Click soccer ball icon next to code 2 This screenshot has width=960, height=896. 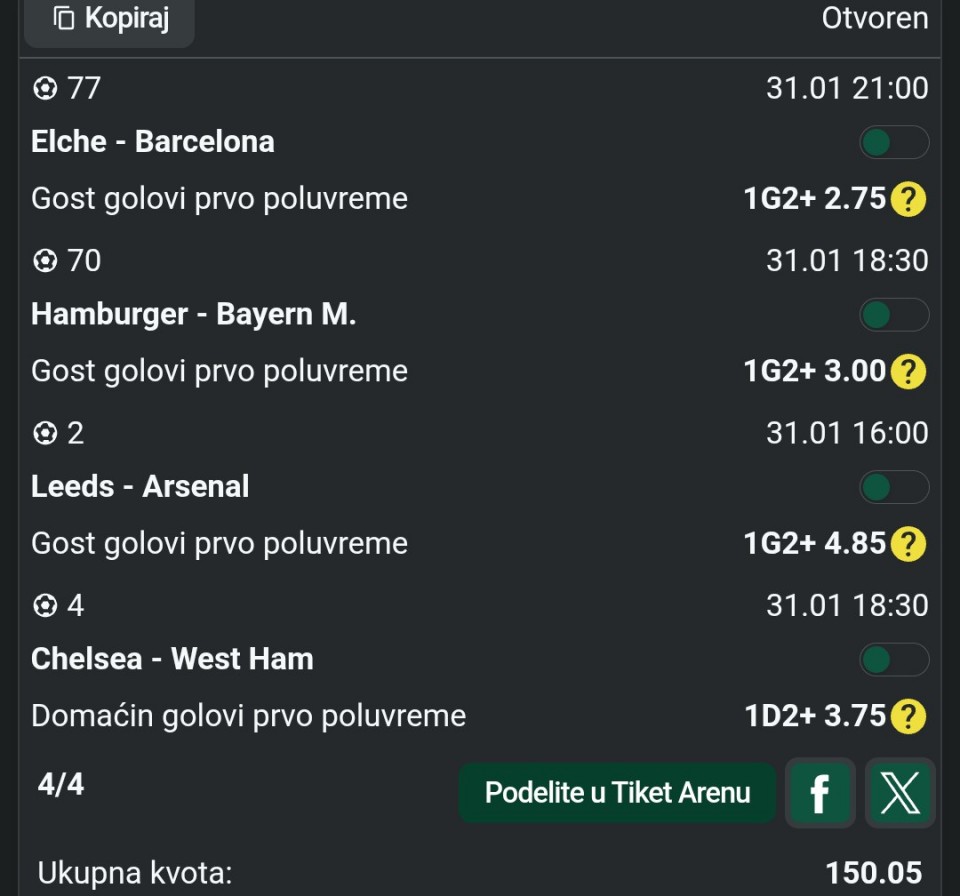click(45, 434)
